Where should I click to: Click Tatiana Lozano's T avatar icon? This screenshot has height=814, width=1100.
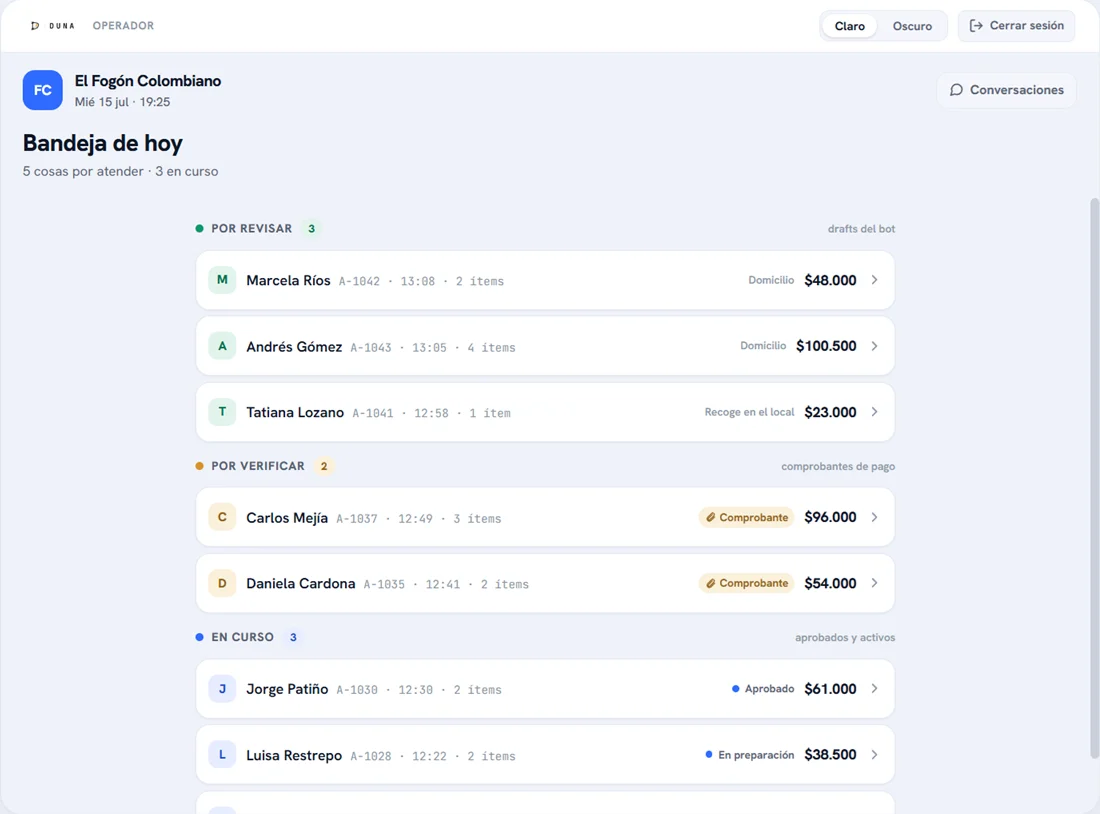click(222, 412)
